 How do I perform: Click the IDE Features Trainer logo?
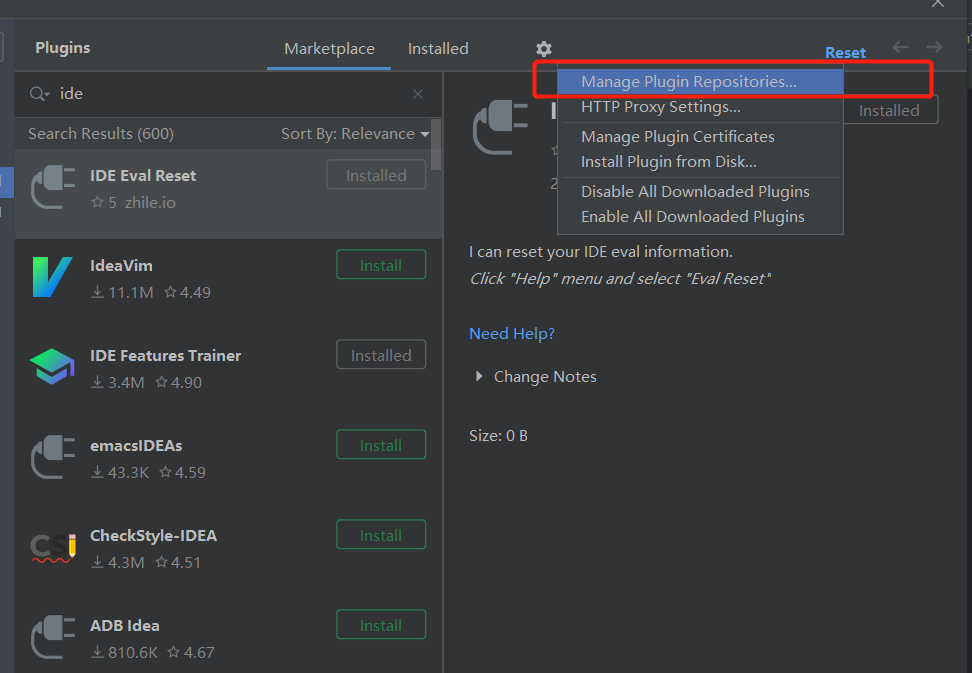coord(53,366)
